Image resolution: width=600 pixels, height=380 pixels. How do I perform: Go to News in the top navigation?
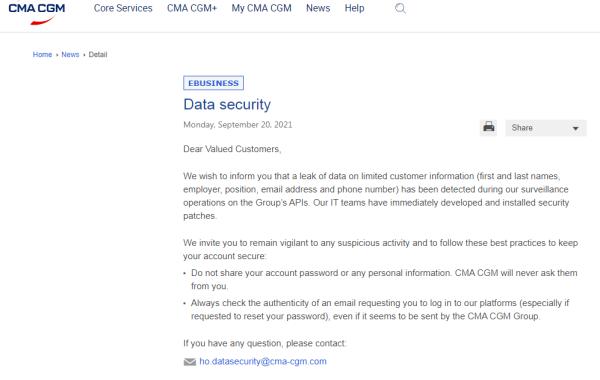[x=318, y=8]
